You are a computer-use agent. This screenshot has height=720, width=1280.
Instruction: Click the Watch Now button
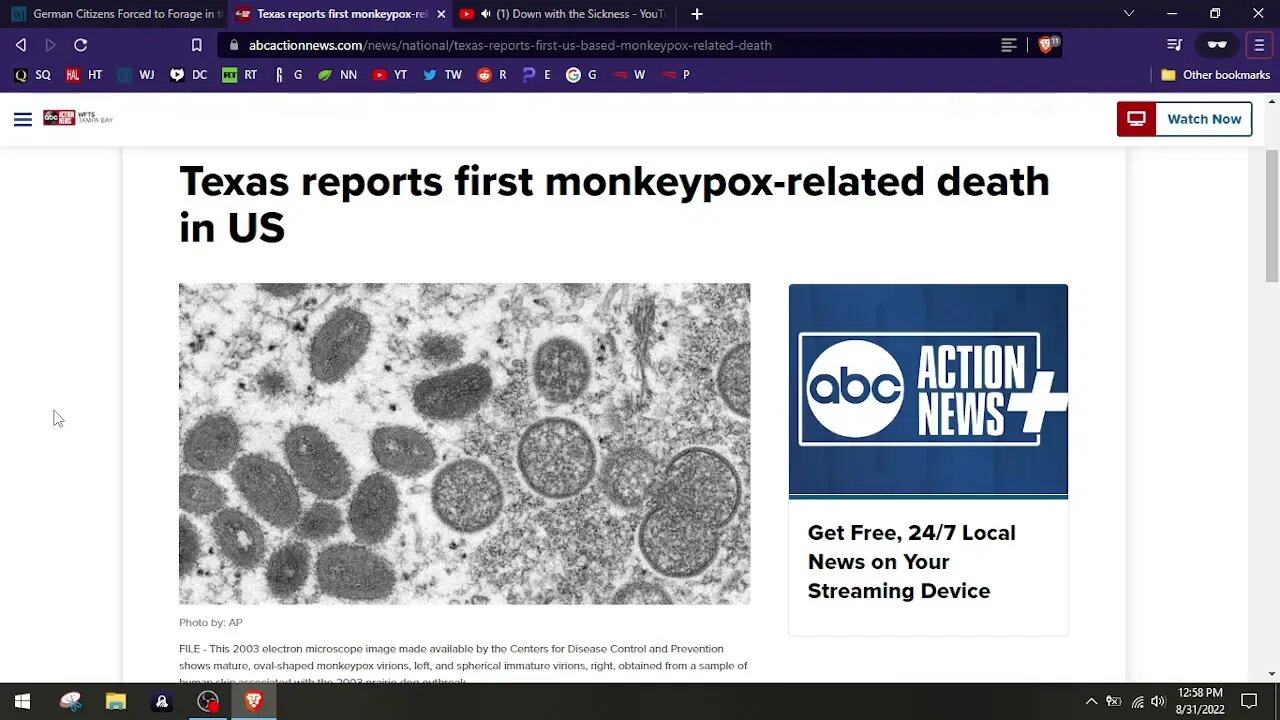click(x=1184, y=119)
